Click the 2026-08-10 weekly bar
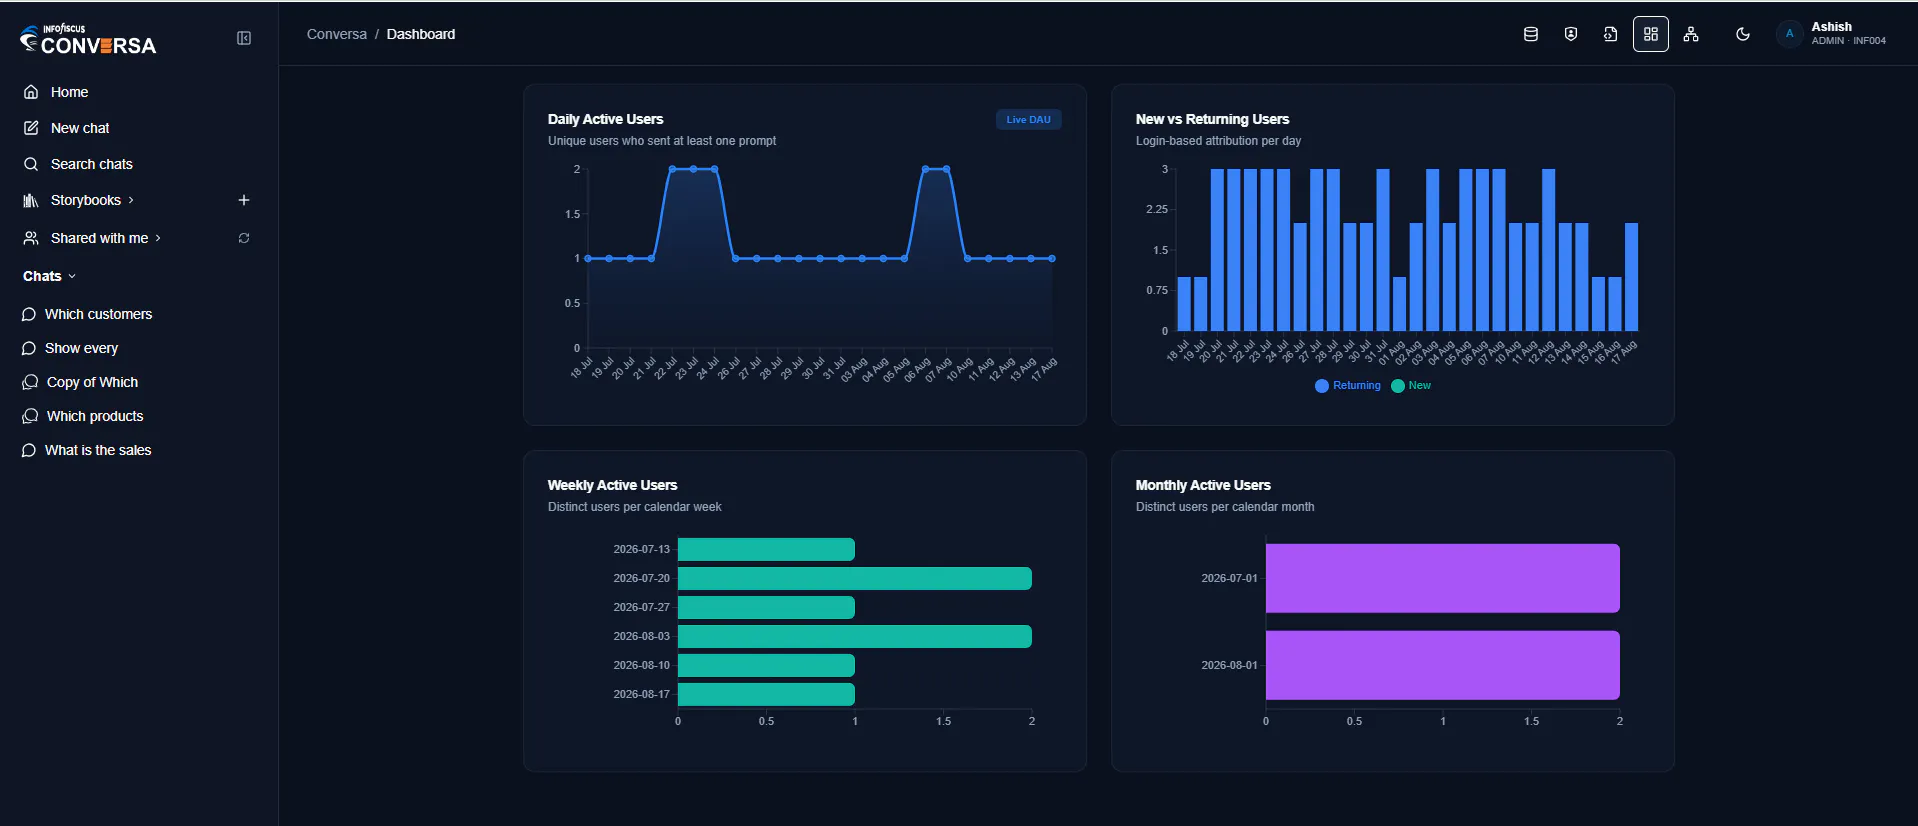 coord(766,665)
